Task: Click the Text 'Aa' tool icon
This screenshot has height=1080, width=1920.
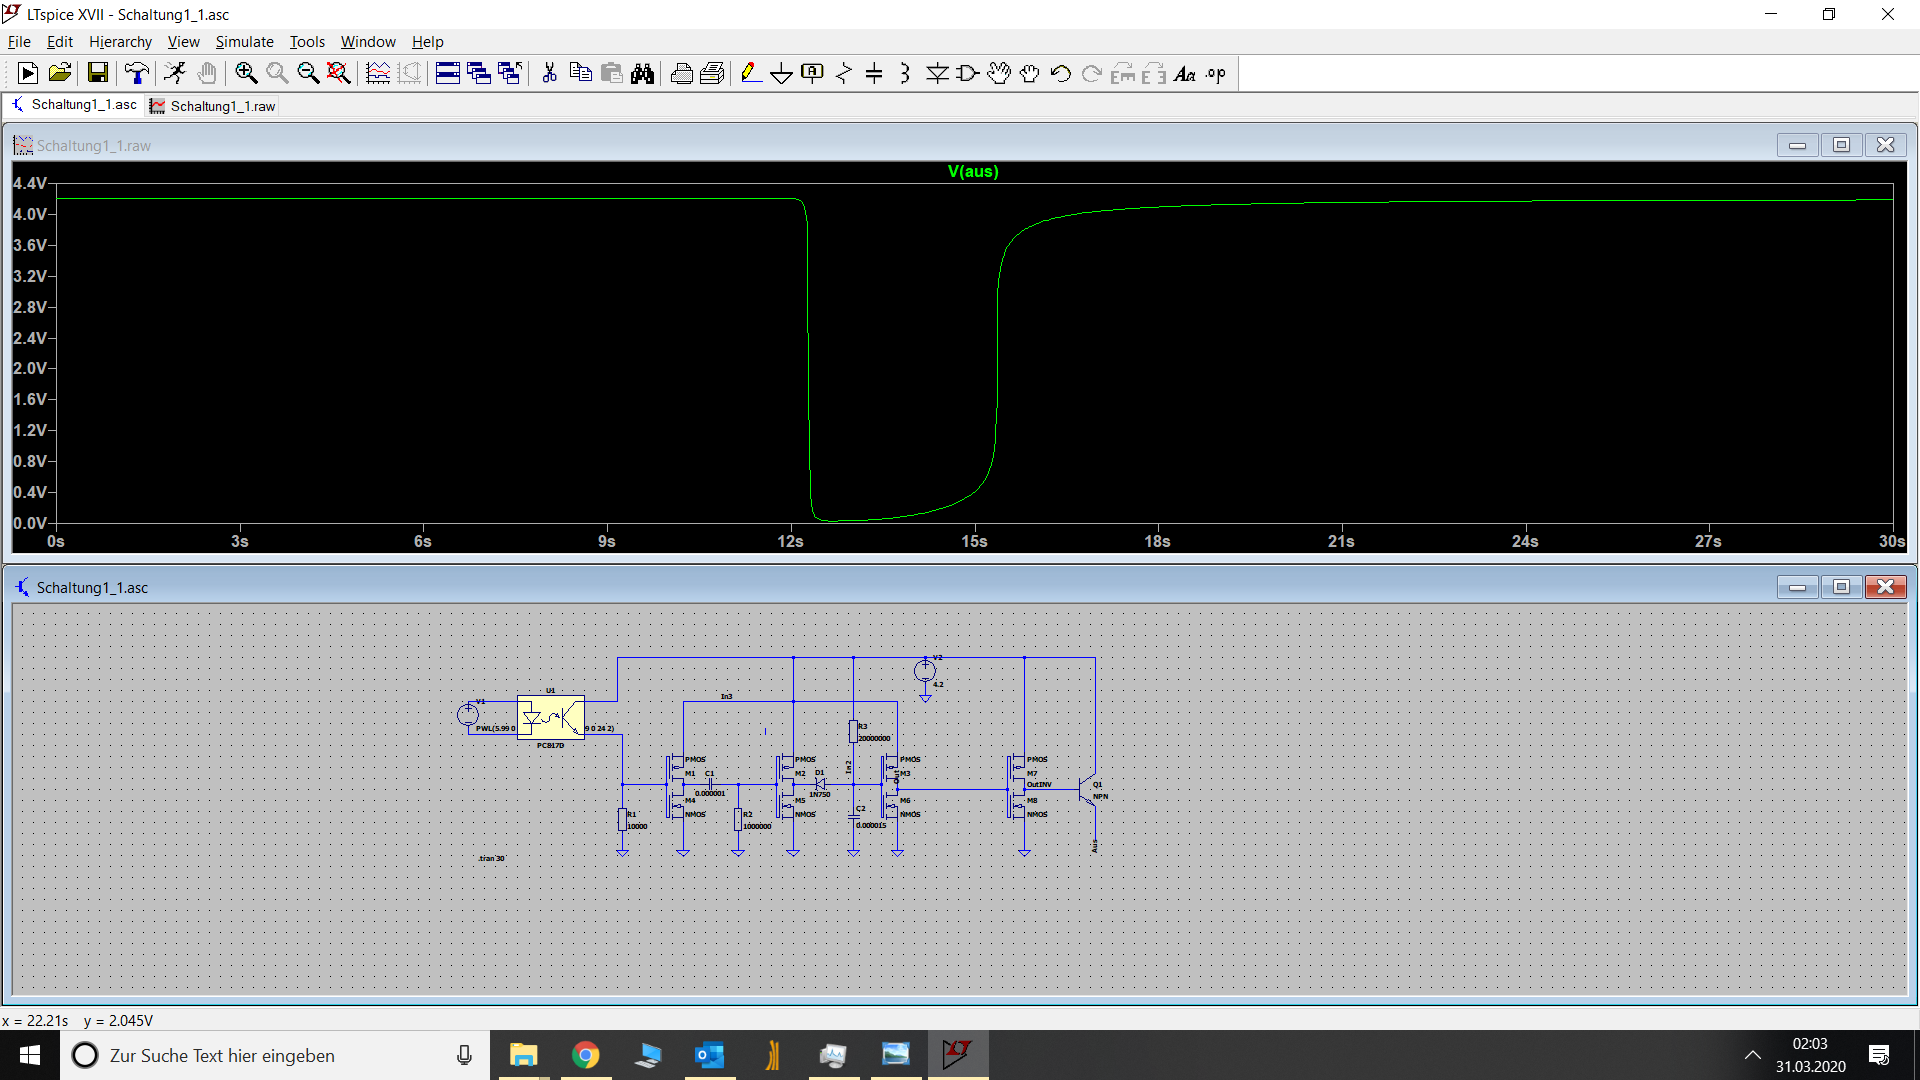Action: click(1185, 73)
